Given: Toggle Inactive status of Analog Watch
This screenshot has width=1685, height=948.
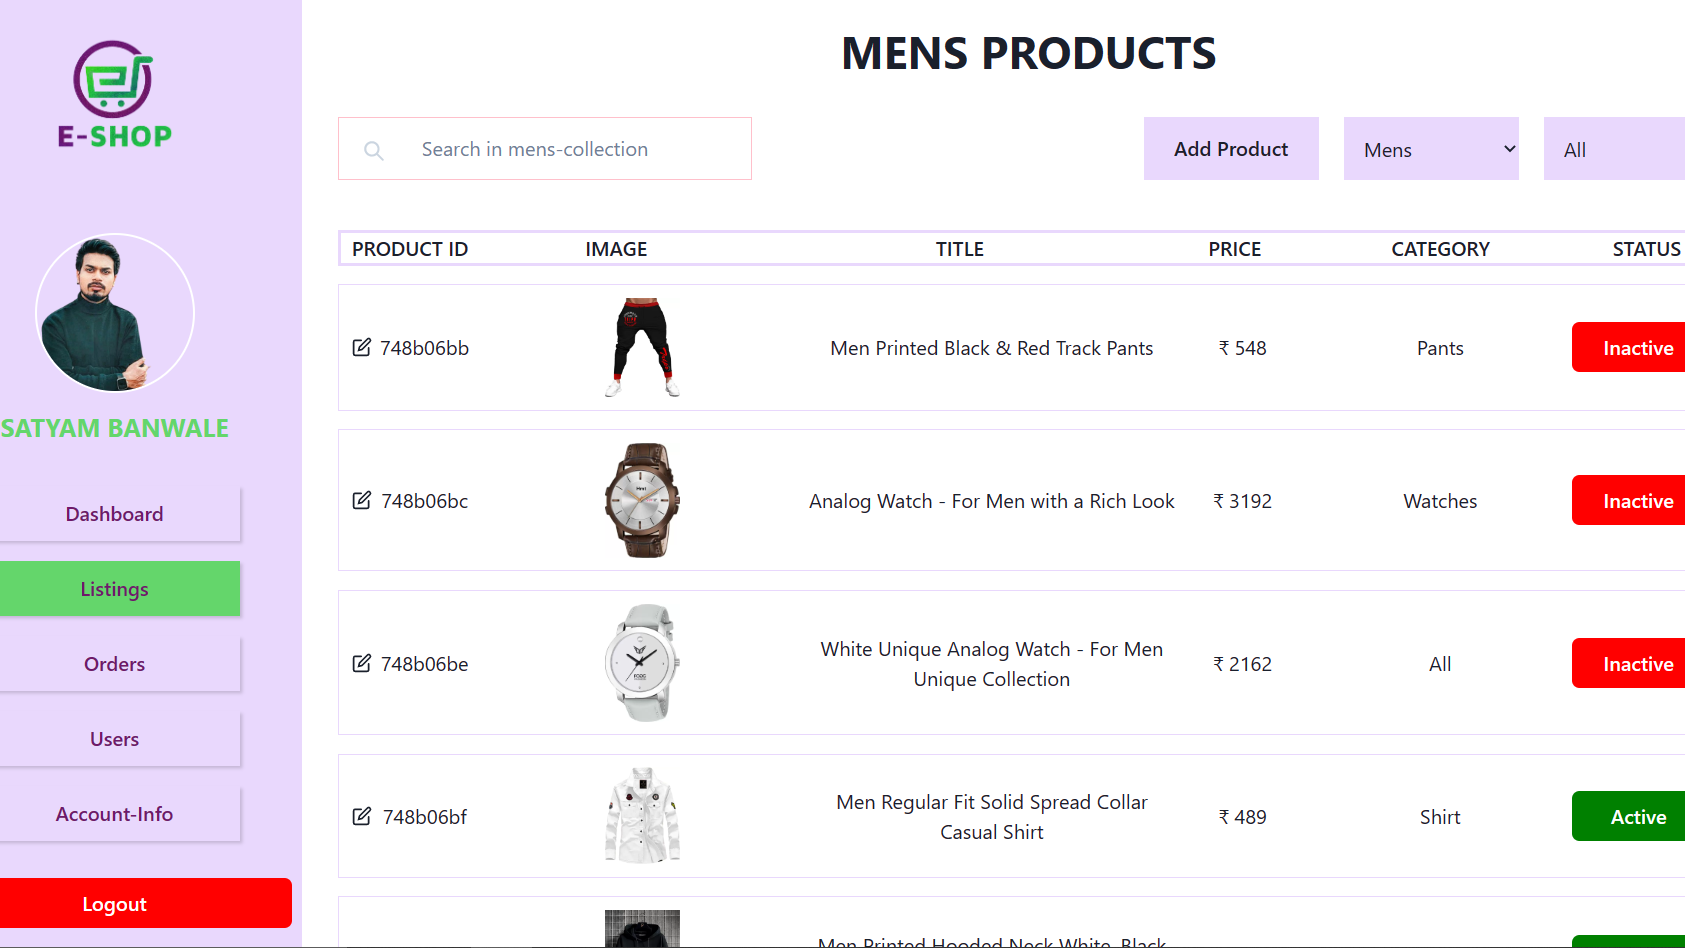Looking at the screenshot, I should coord(1628,500).
